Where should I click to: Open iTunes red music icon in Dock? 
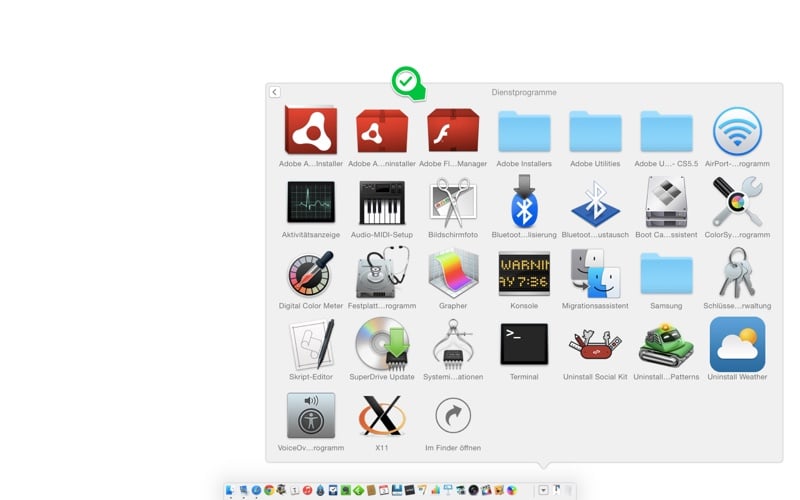point(307,490)
